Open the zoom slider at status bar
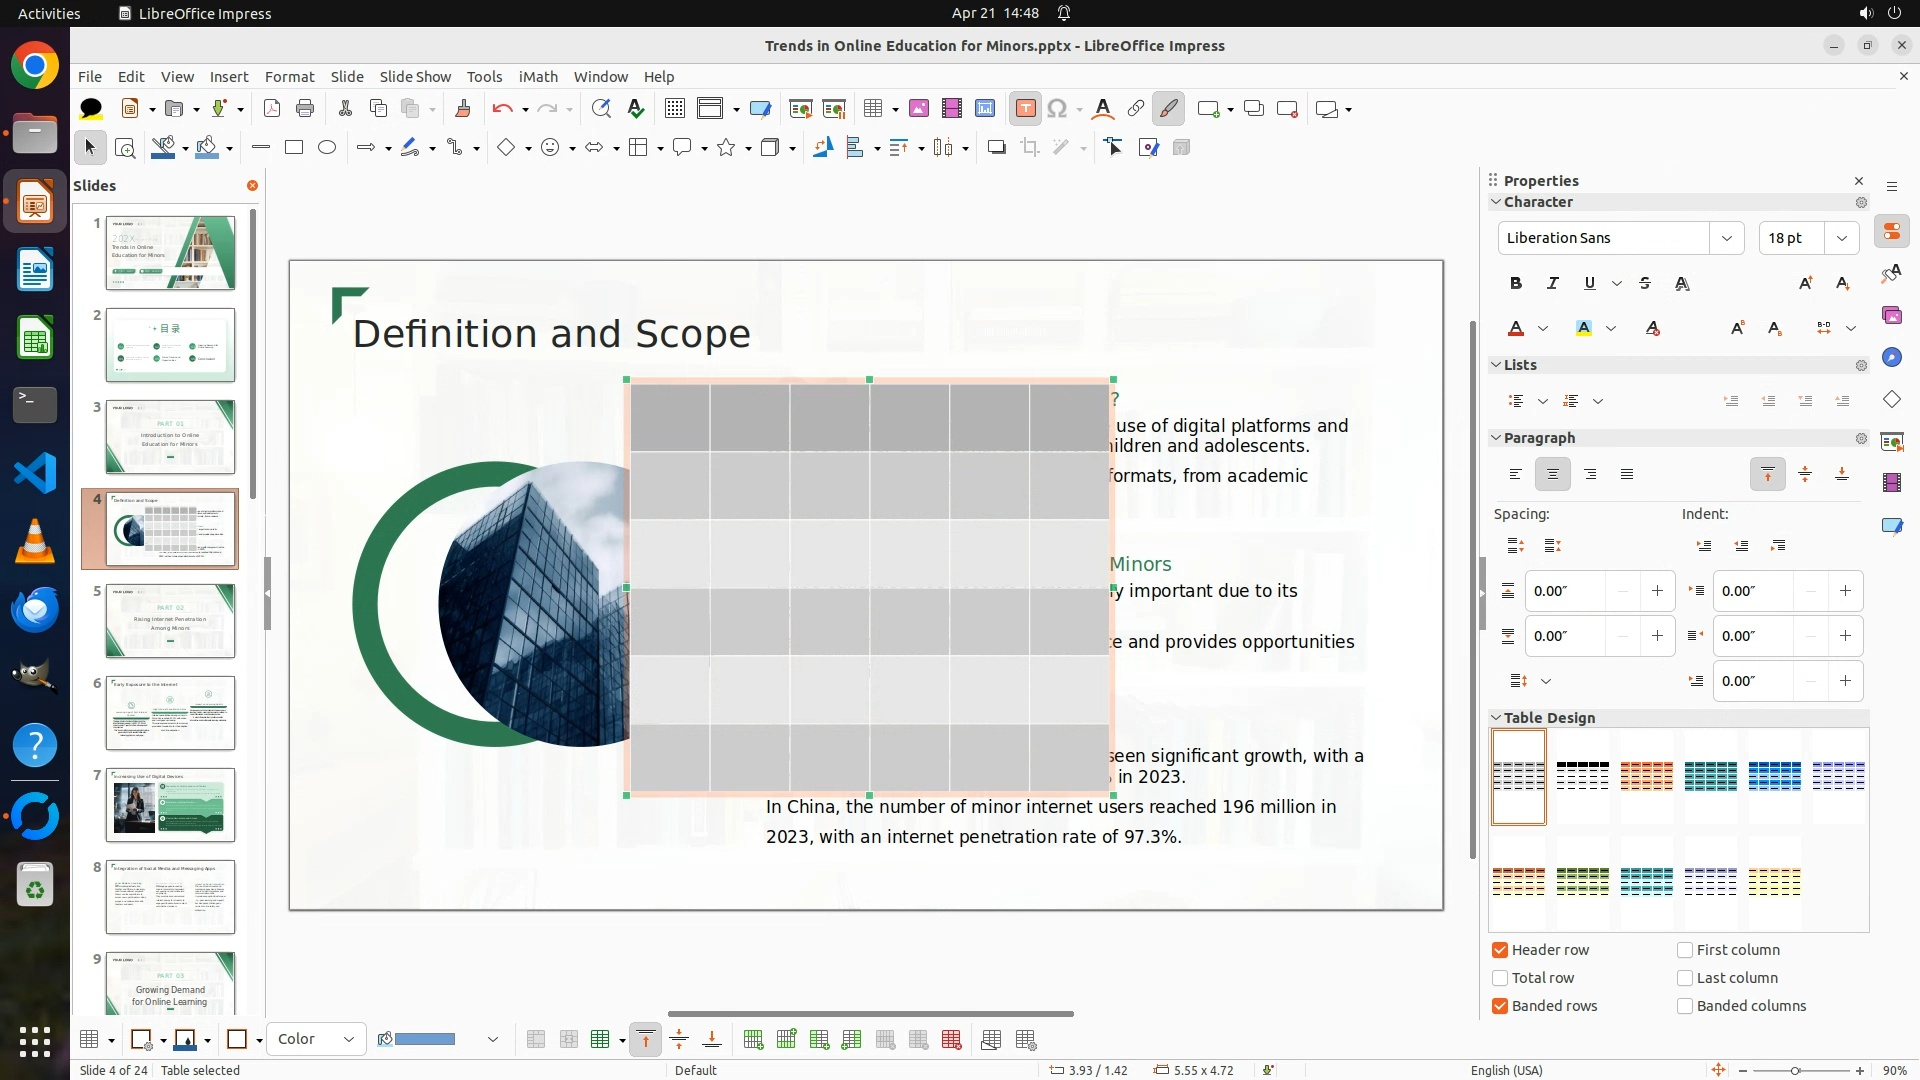Screen dimensions: 1920x1080 point(1795,1070)
